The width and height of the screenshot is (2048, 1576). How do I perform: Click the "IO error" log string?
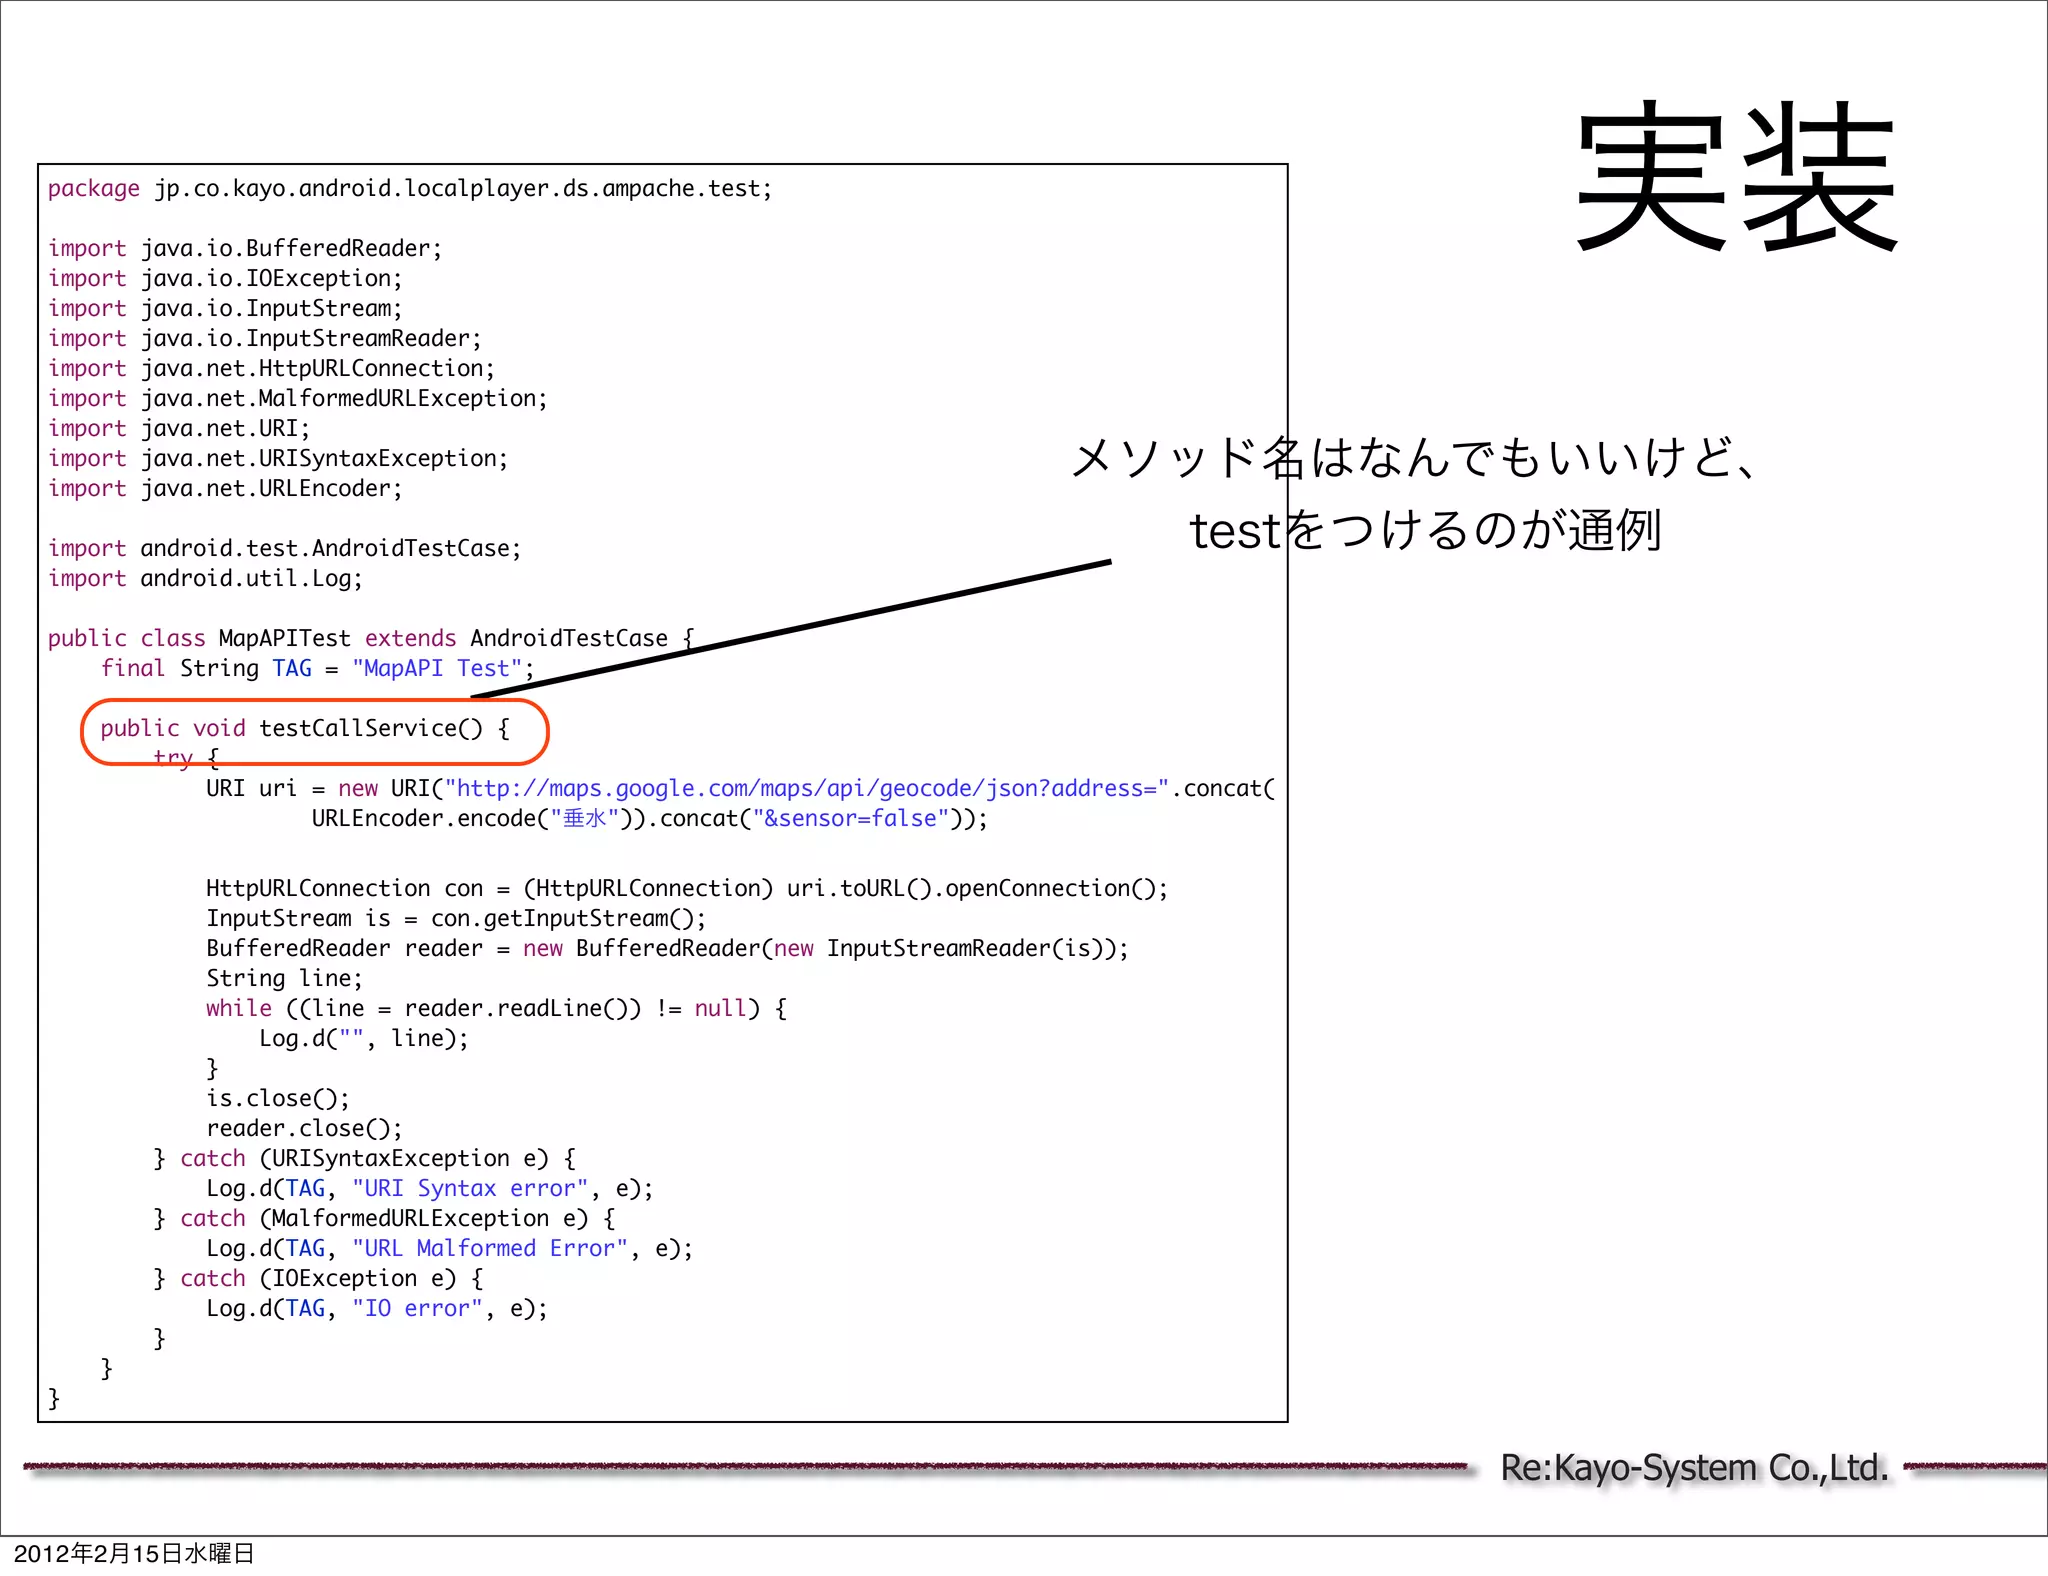pyautogui.click(x=417, y=1309)
